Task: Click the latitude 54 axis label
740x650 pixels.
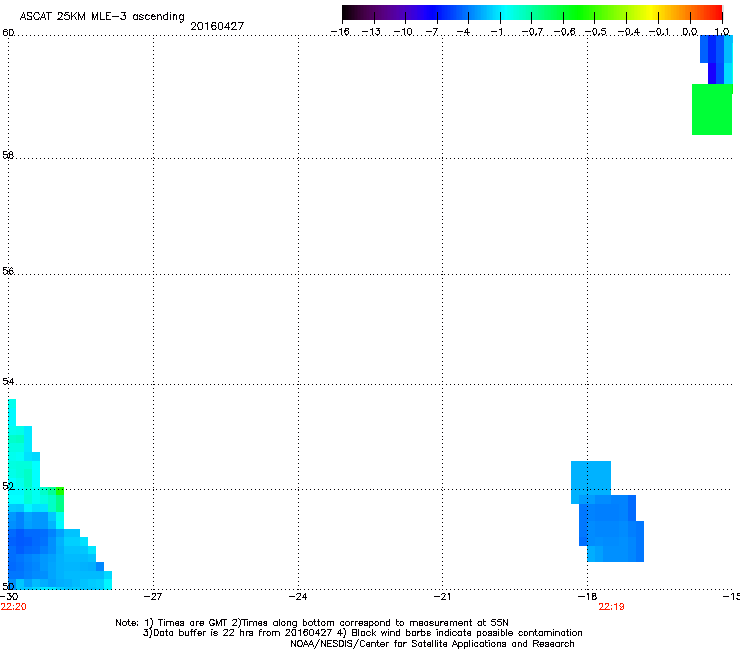Action: pyautogui.click(x=8, y=381)
